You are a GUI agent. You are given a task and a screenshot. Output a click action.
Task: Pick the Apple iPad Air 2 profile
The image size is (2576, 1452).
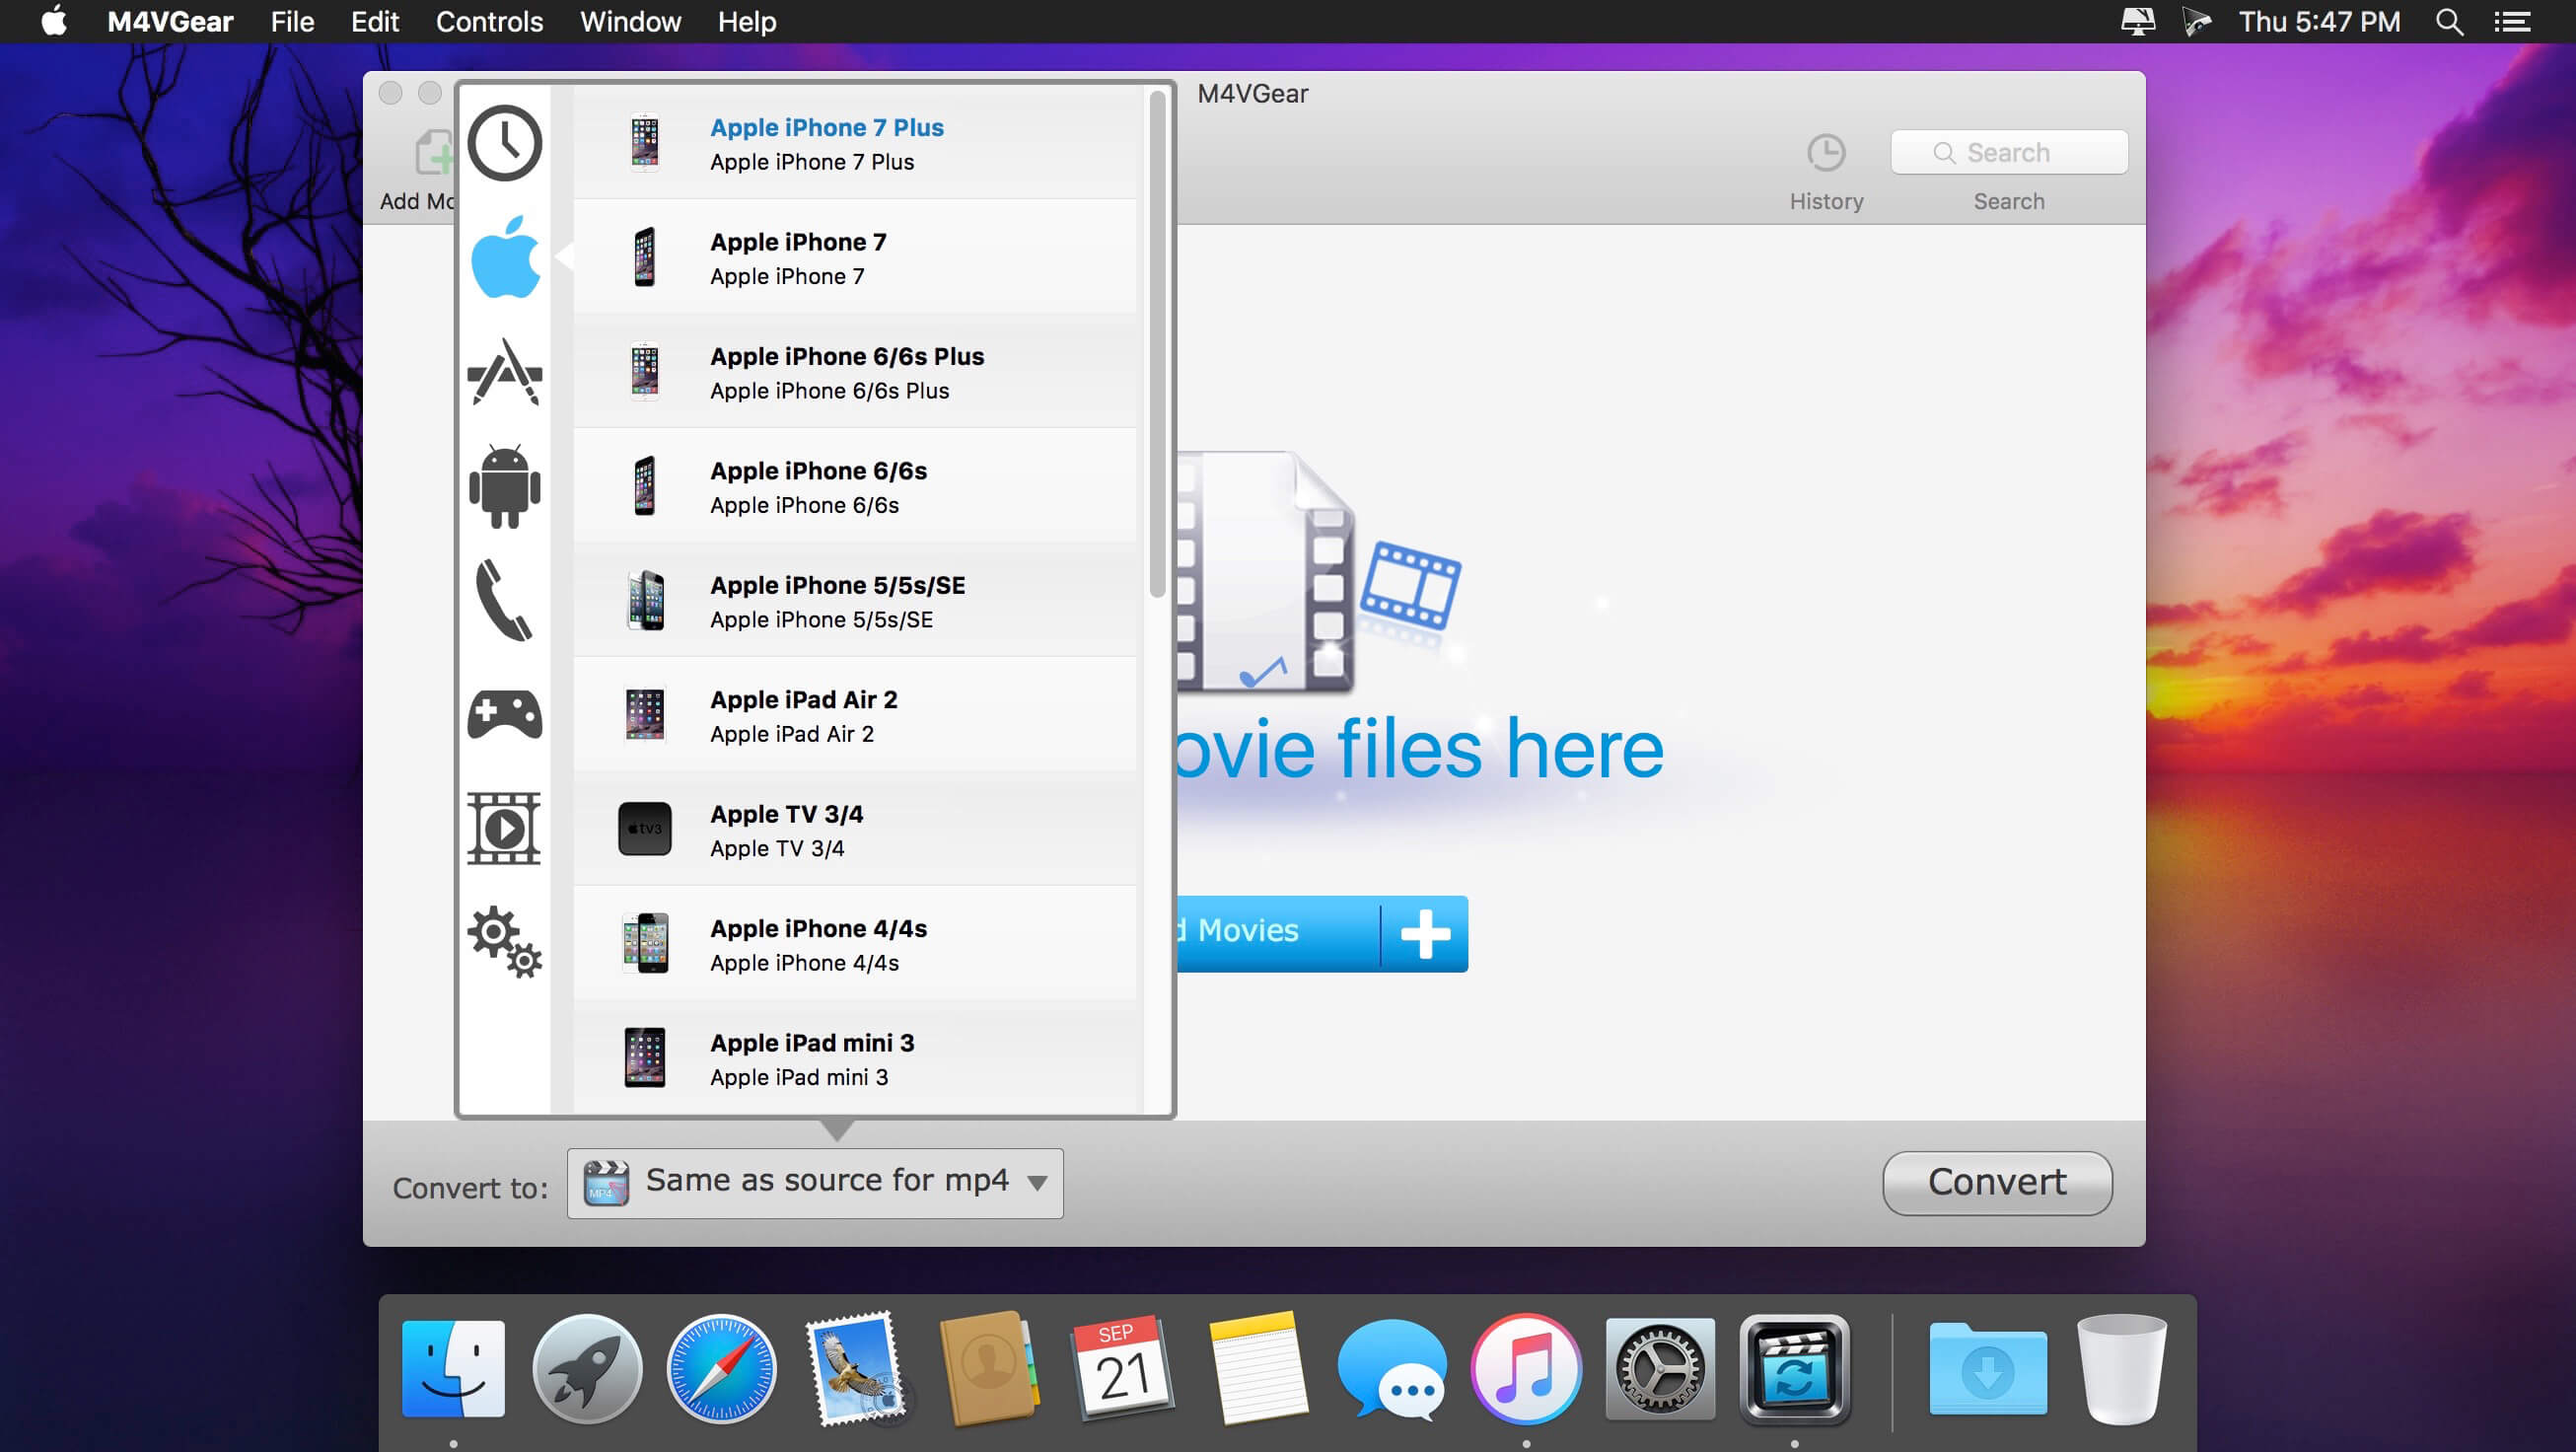pyautogui.click(x=855, y=715)
